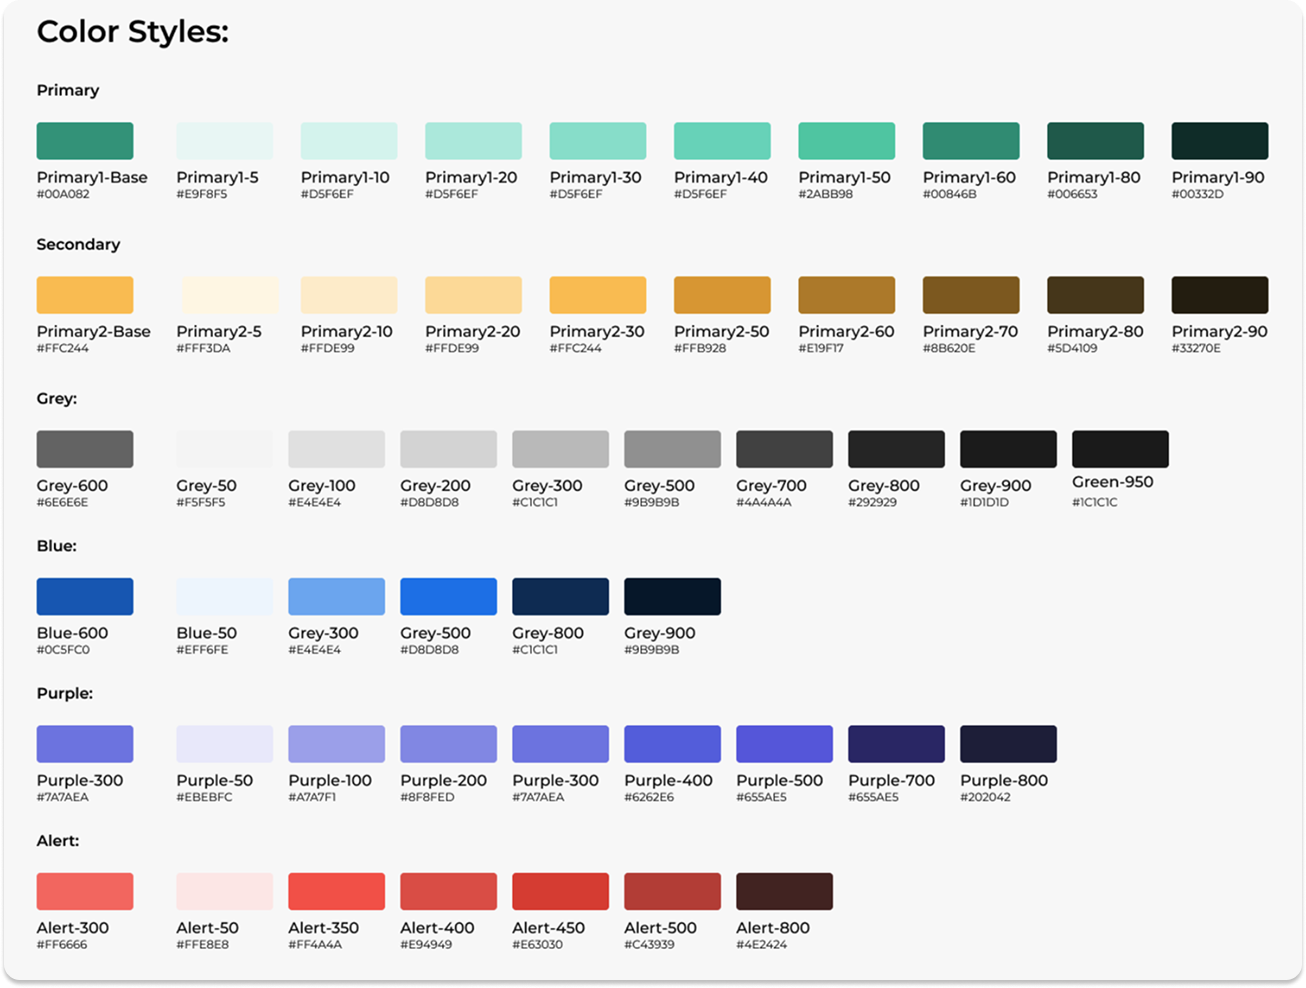Select the Primary2-Base yellow swatch
This screenshot has height=988, width=1306.
coord(85,295)
